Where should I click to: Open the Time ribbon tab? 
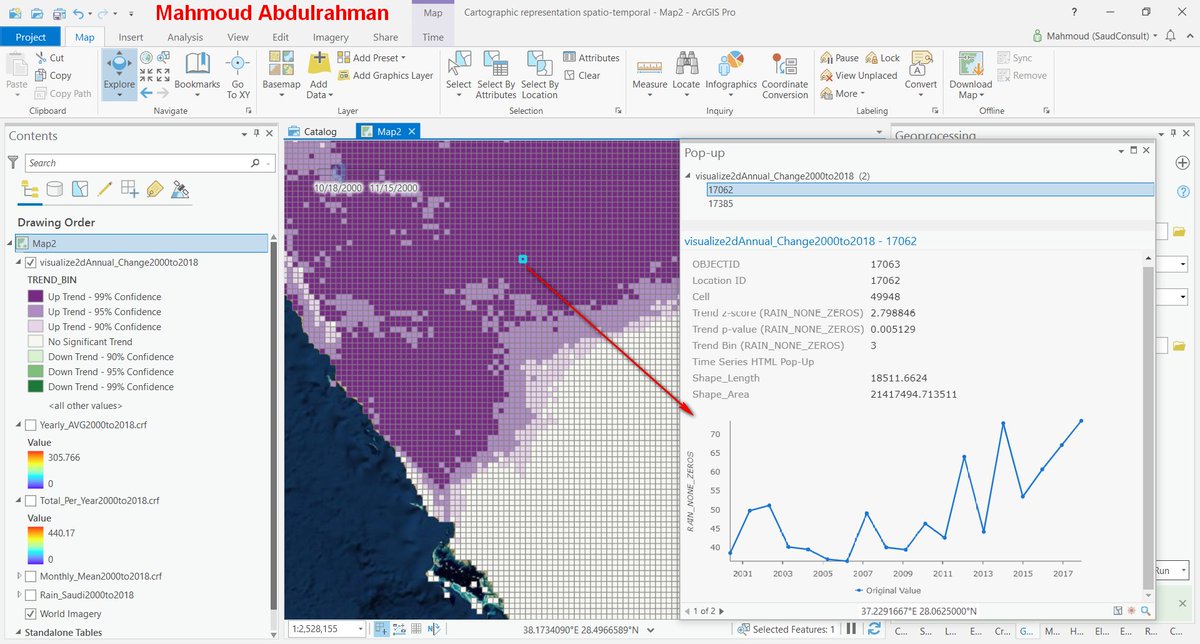(433, 37)
